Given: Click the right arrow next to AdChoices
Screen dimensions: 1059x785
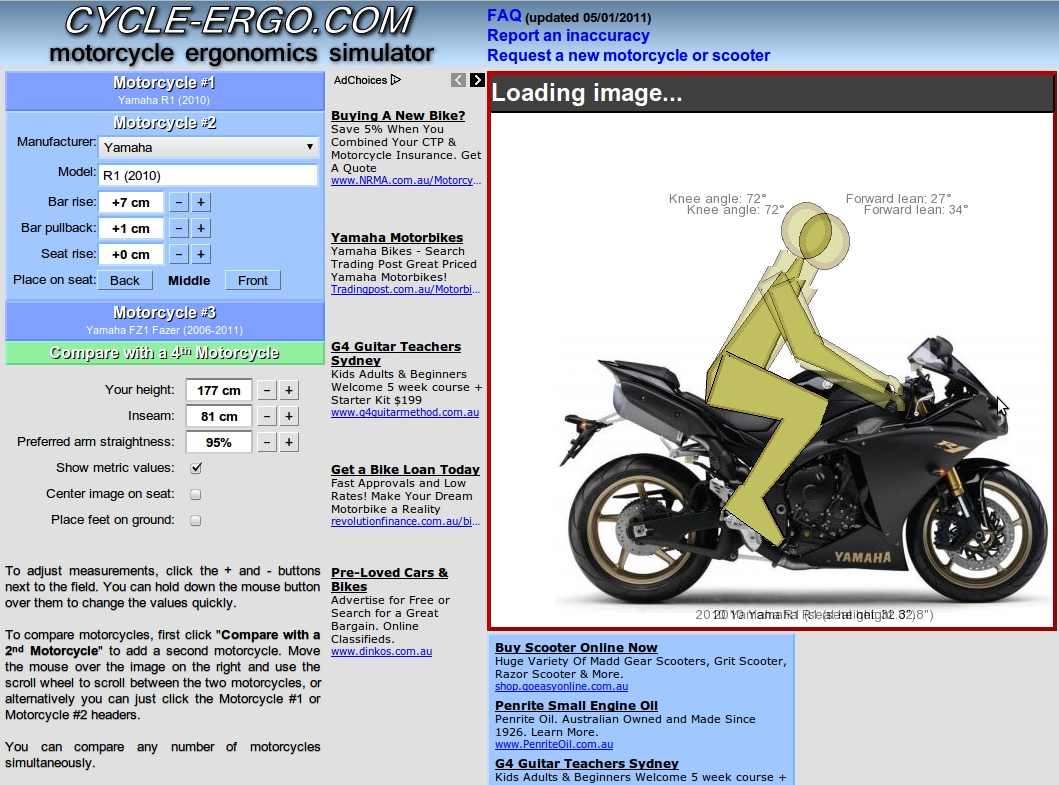Looking at the screenshot, I should [x=475, y=80].
